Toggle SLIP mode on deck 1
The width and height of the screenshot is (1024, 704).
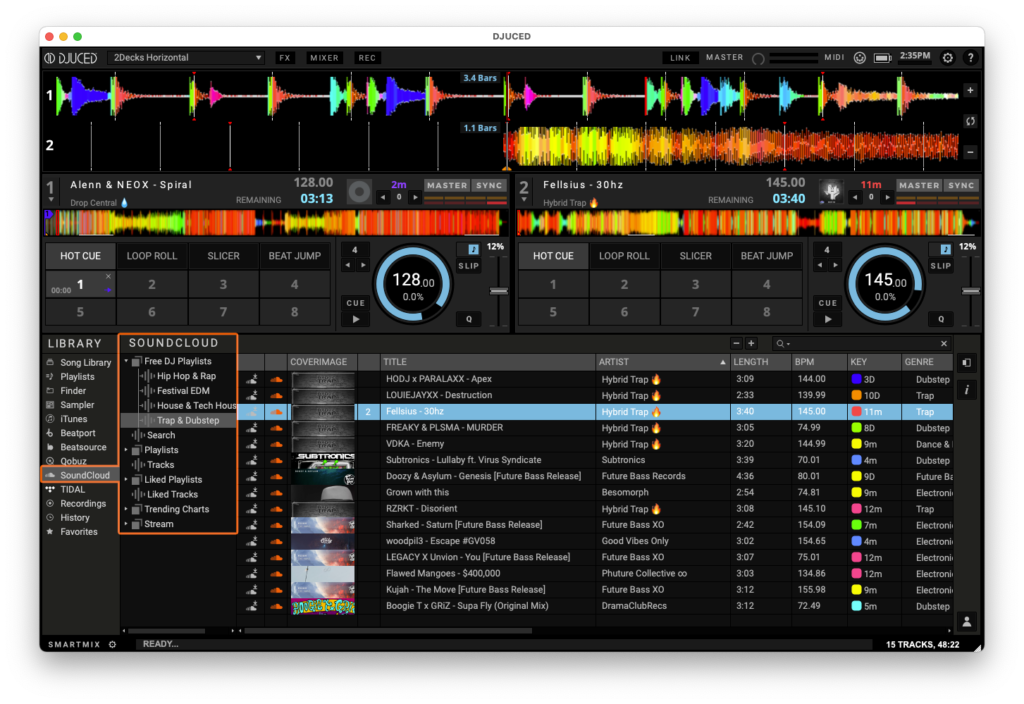tap(468, 266)
